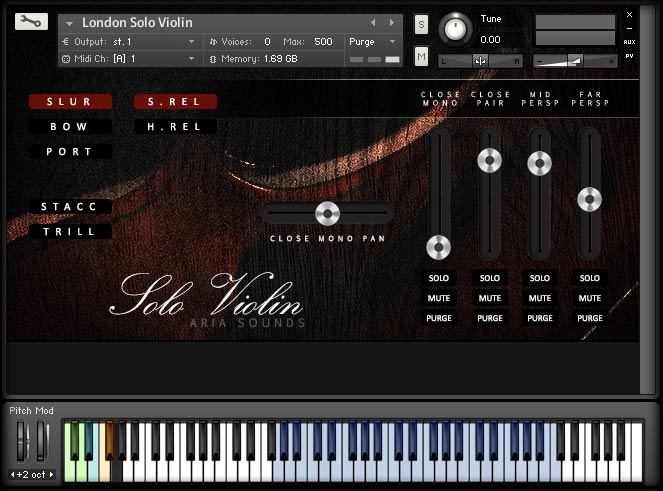Minimize the instrument header view
The width and height of the screenshot is (663, 491).
tap(629, 28)
